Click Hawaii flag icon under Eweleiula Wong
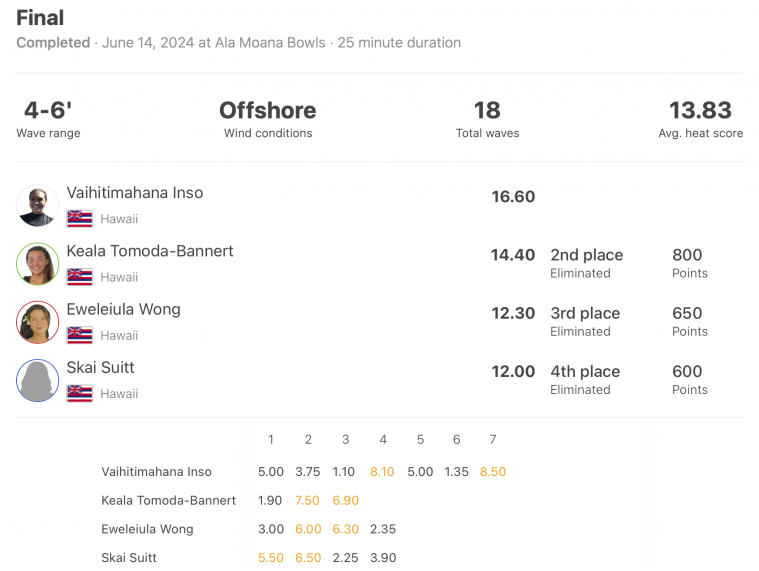The image size is (759, 571). tap(79, 335)
